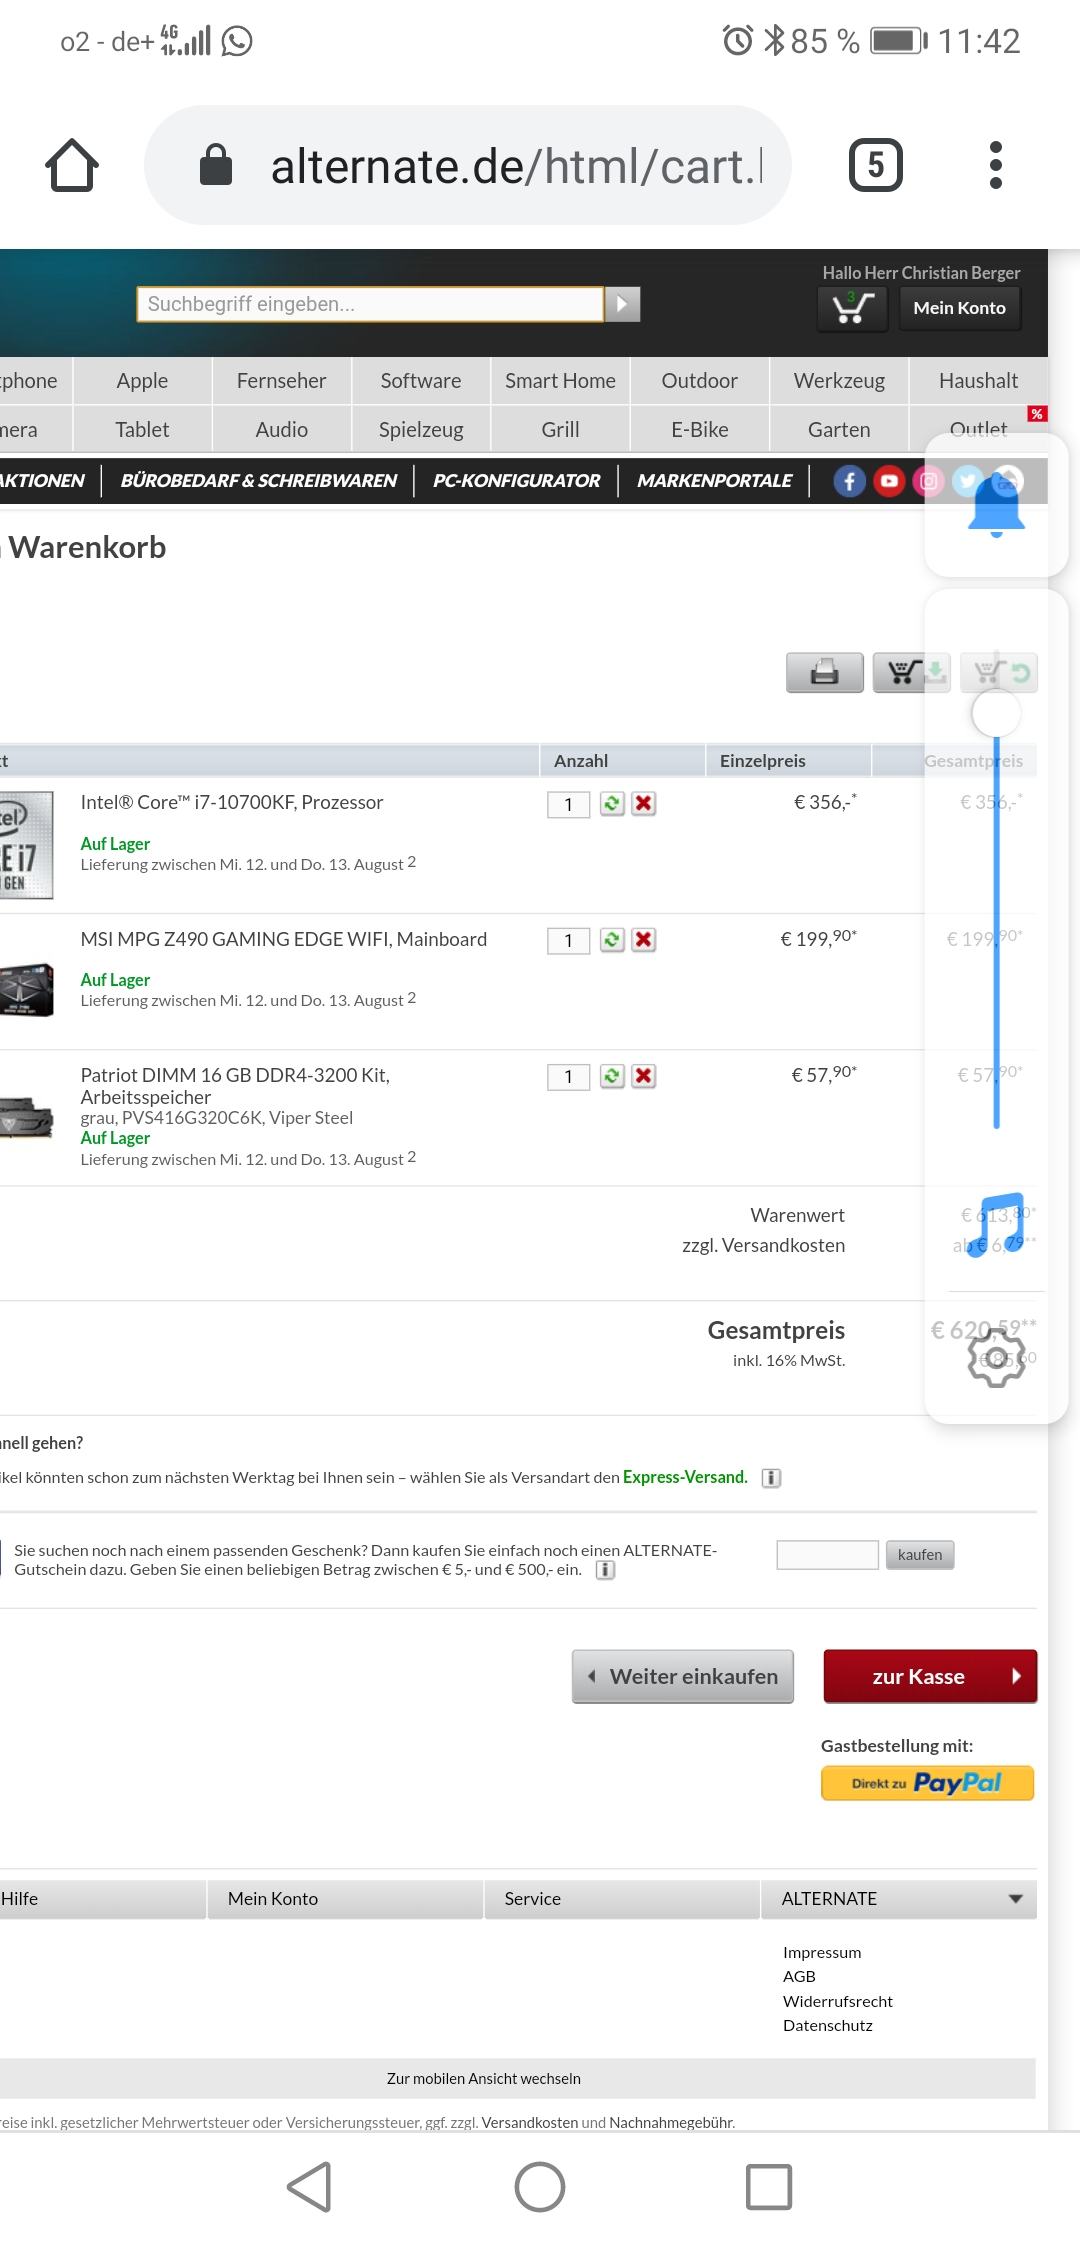Select BÜROBEDARF & SCHREIBWAREN in the red bar
This screenshot has height=2244, width=1080.
pyautogui.click(x=258, y=481)
